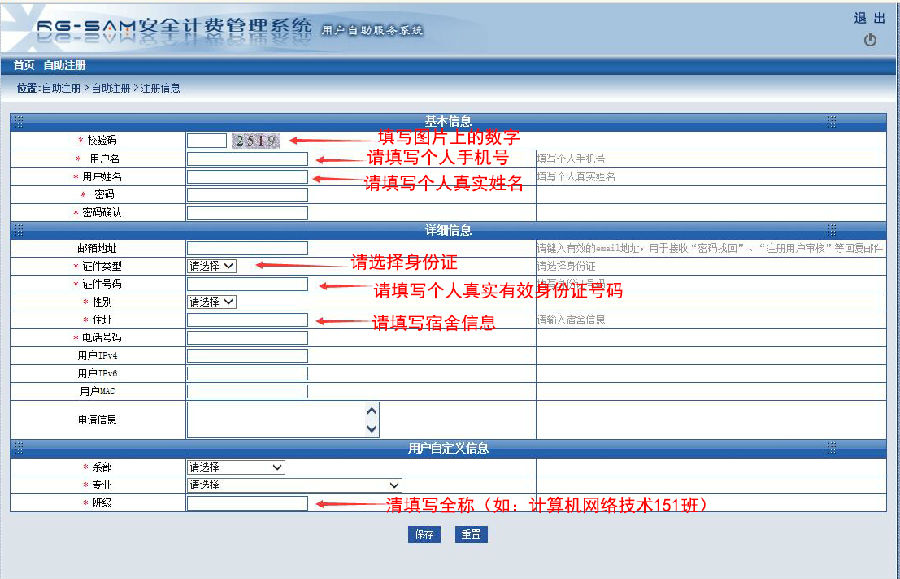
Task: Click the scroll-down arrow in 申请信息 textarea
Action: coord(372,428)
